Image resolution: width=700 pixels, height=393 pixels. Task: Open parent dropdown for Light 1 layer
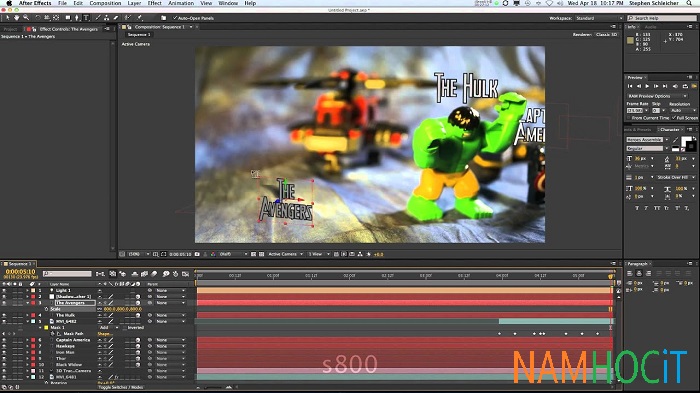170,290
